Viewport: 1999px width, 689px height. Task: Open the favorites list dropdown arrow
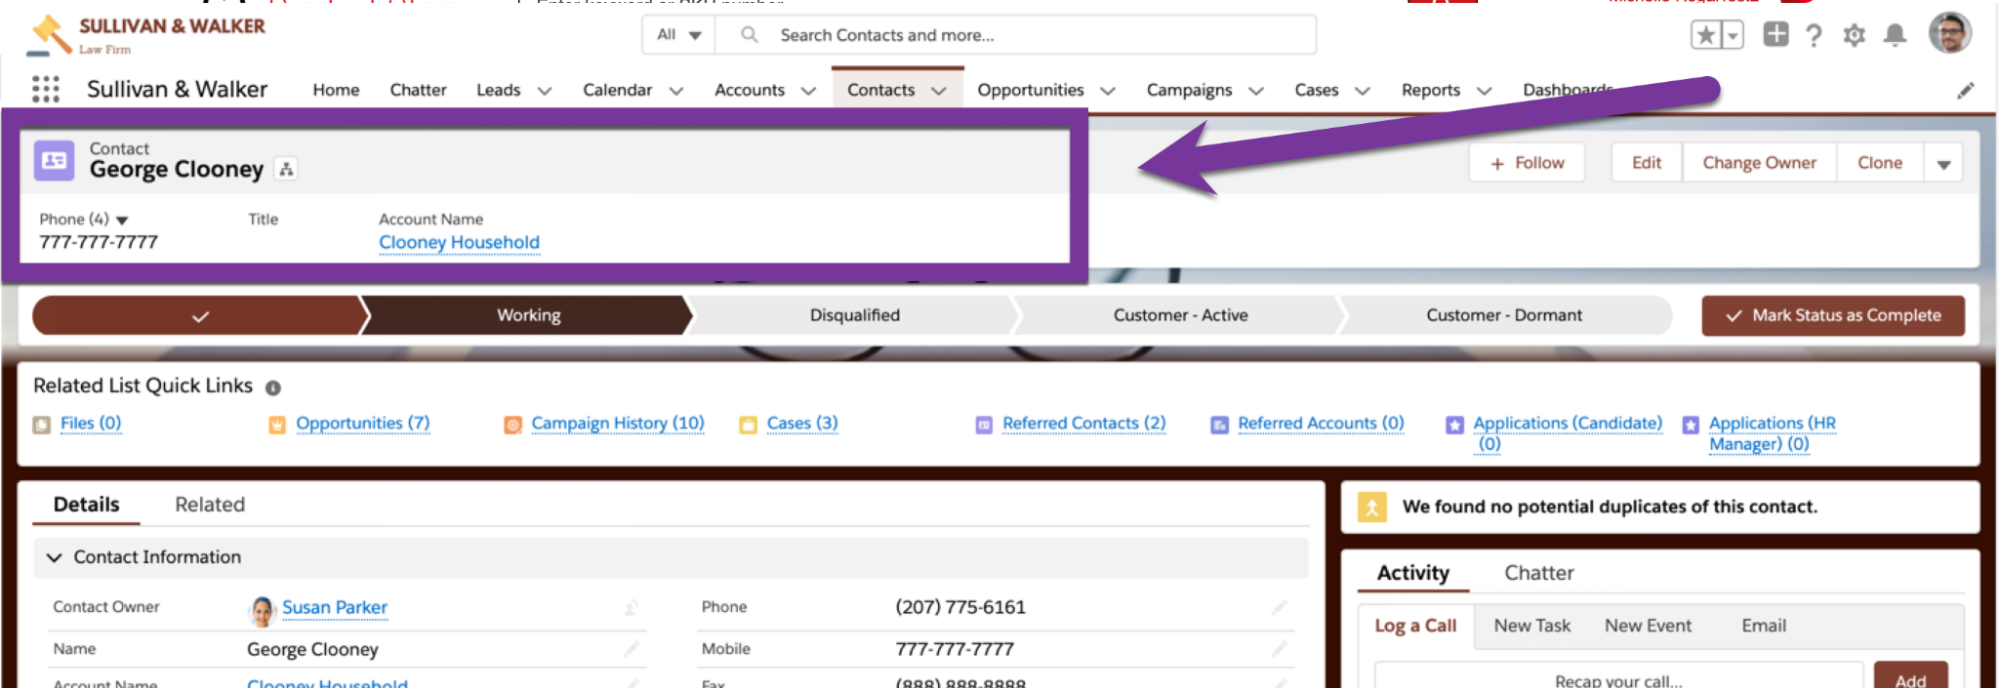coord(1732,35)
